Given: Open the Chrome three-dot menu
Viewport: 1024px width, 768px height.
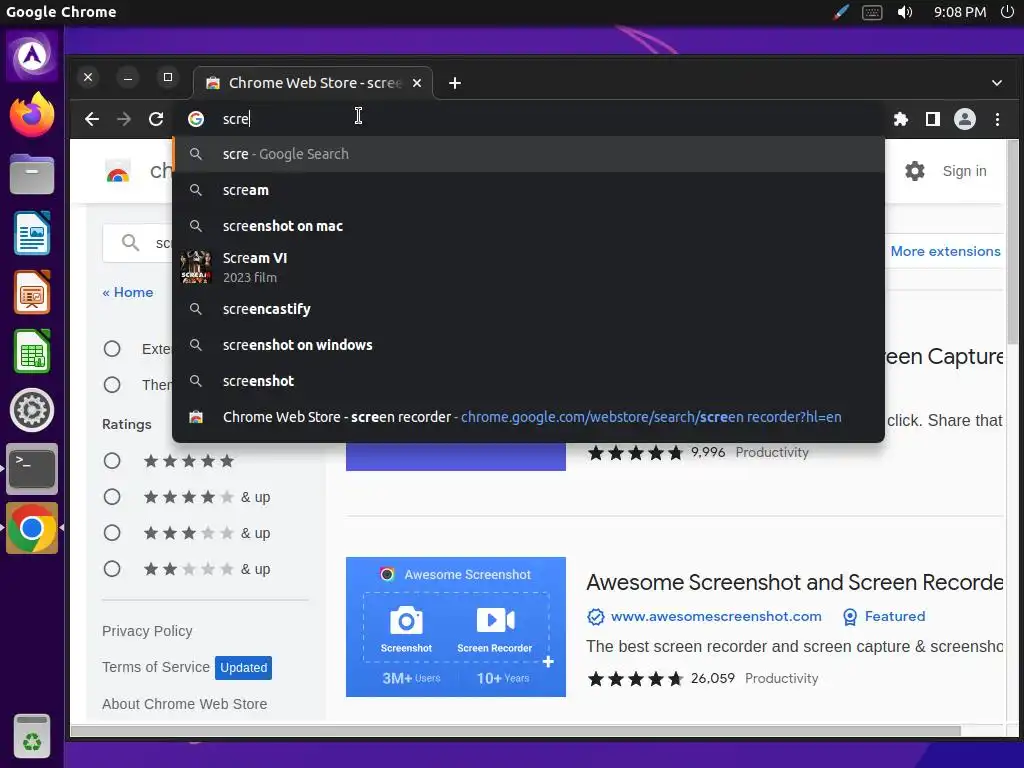Looking at the screenshot, I should tap(997, 119).
